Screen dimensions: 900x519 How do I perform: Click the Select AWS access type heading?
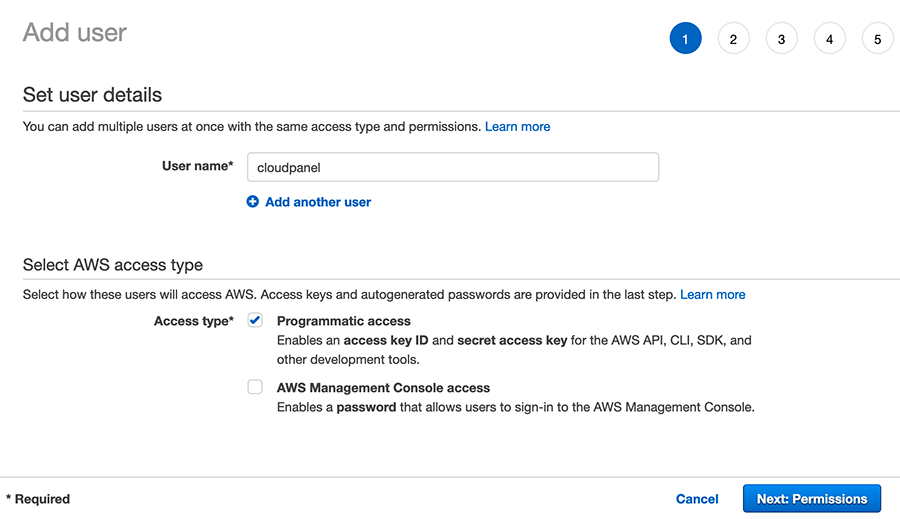(113, 265)
